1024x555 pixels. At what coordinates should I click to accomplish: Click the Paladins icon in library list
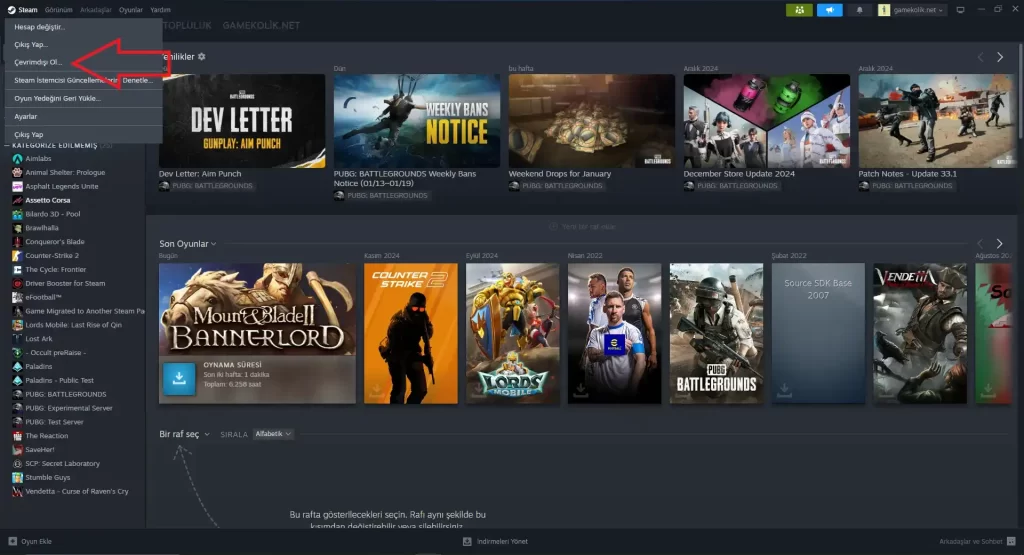point(18,366)
